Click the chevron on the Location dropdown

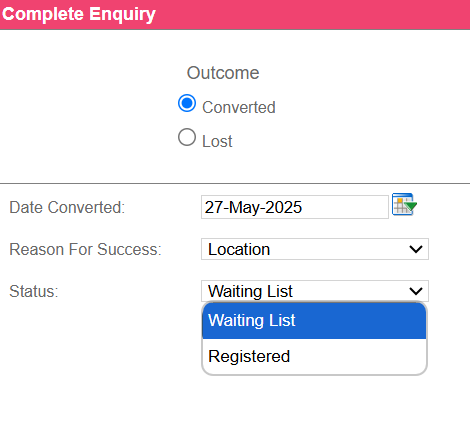[x=416, y=249]
